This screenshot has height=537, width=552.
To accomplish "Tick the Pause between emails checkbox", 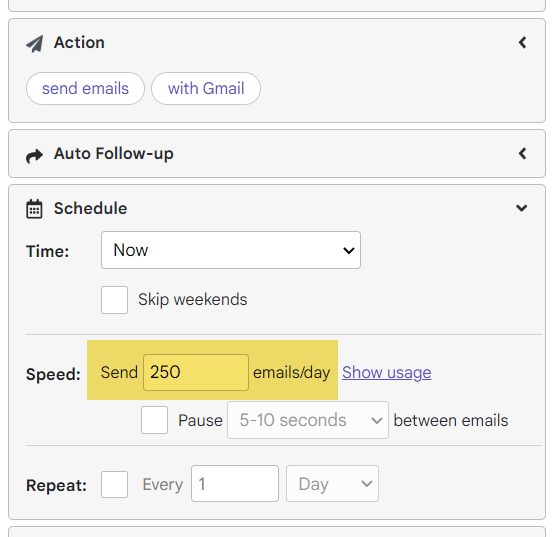I will [155, 420].
